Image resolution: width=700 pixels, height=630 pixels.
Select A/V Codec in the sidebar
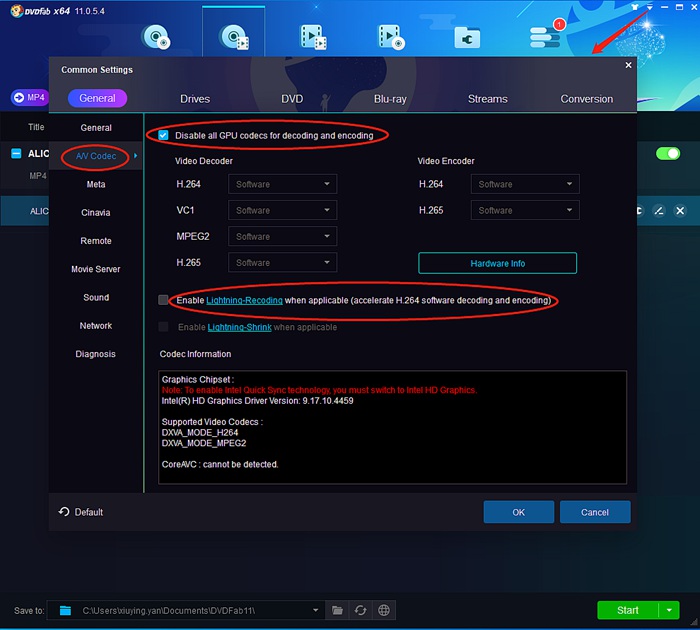click(96, 156)
